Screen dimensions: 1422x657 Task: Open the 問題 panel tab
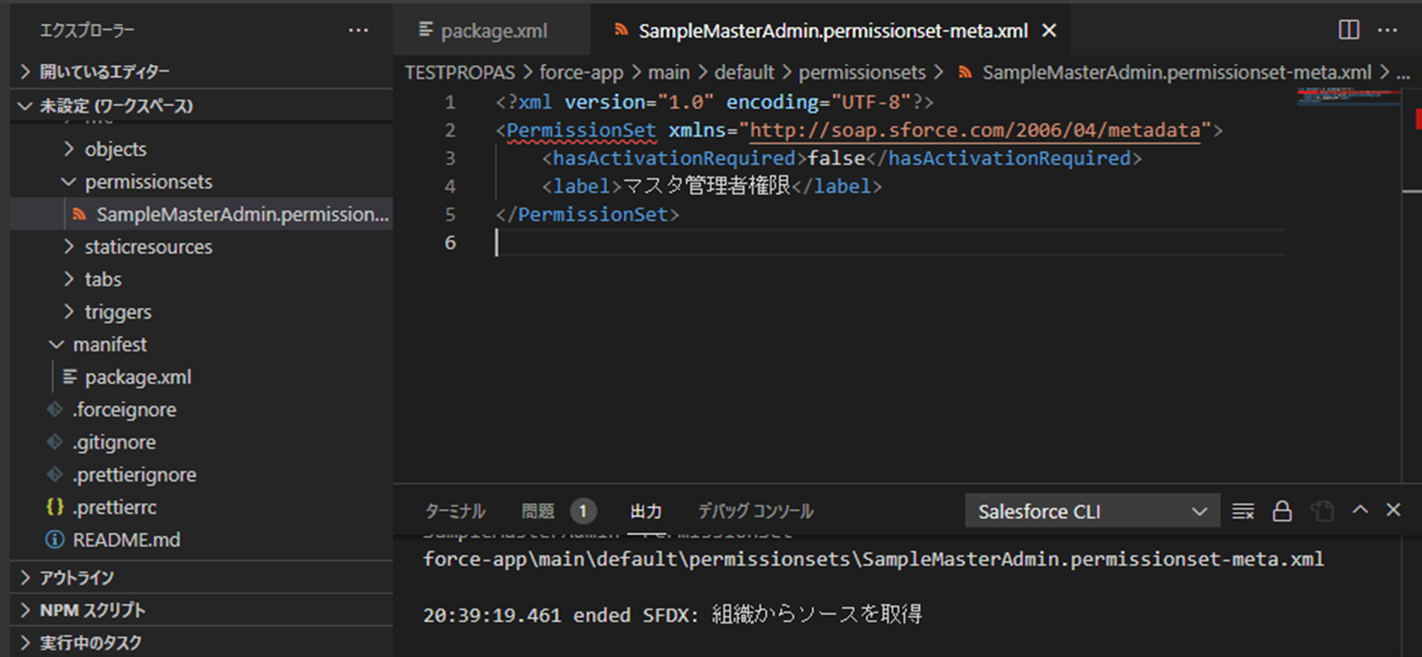(538, 511)
